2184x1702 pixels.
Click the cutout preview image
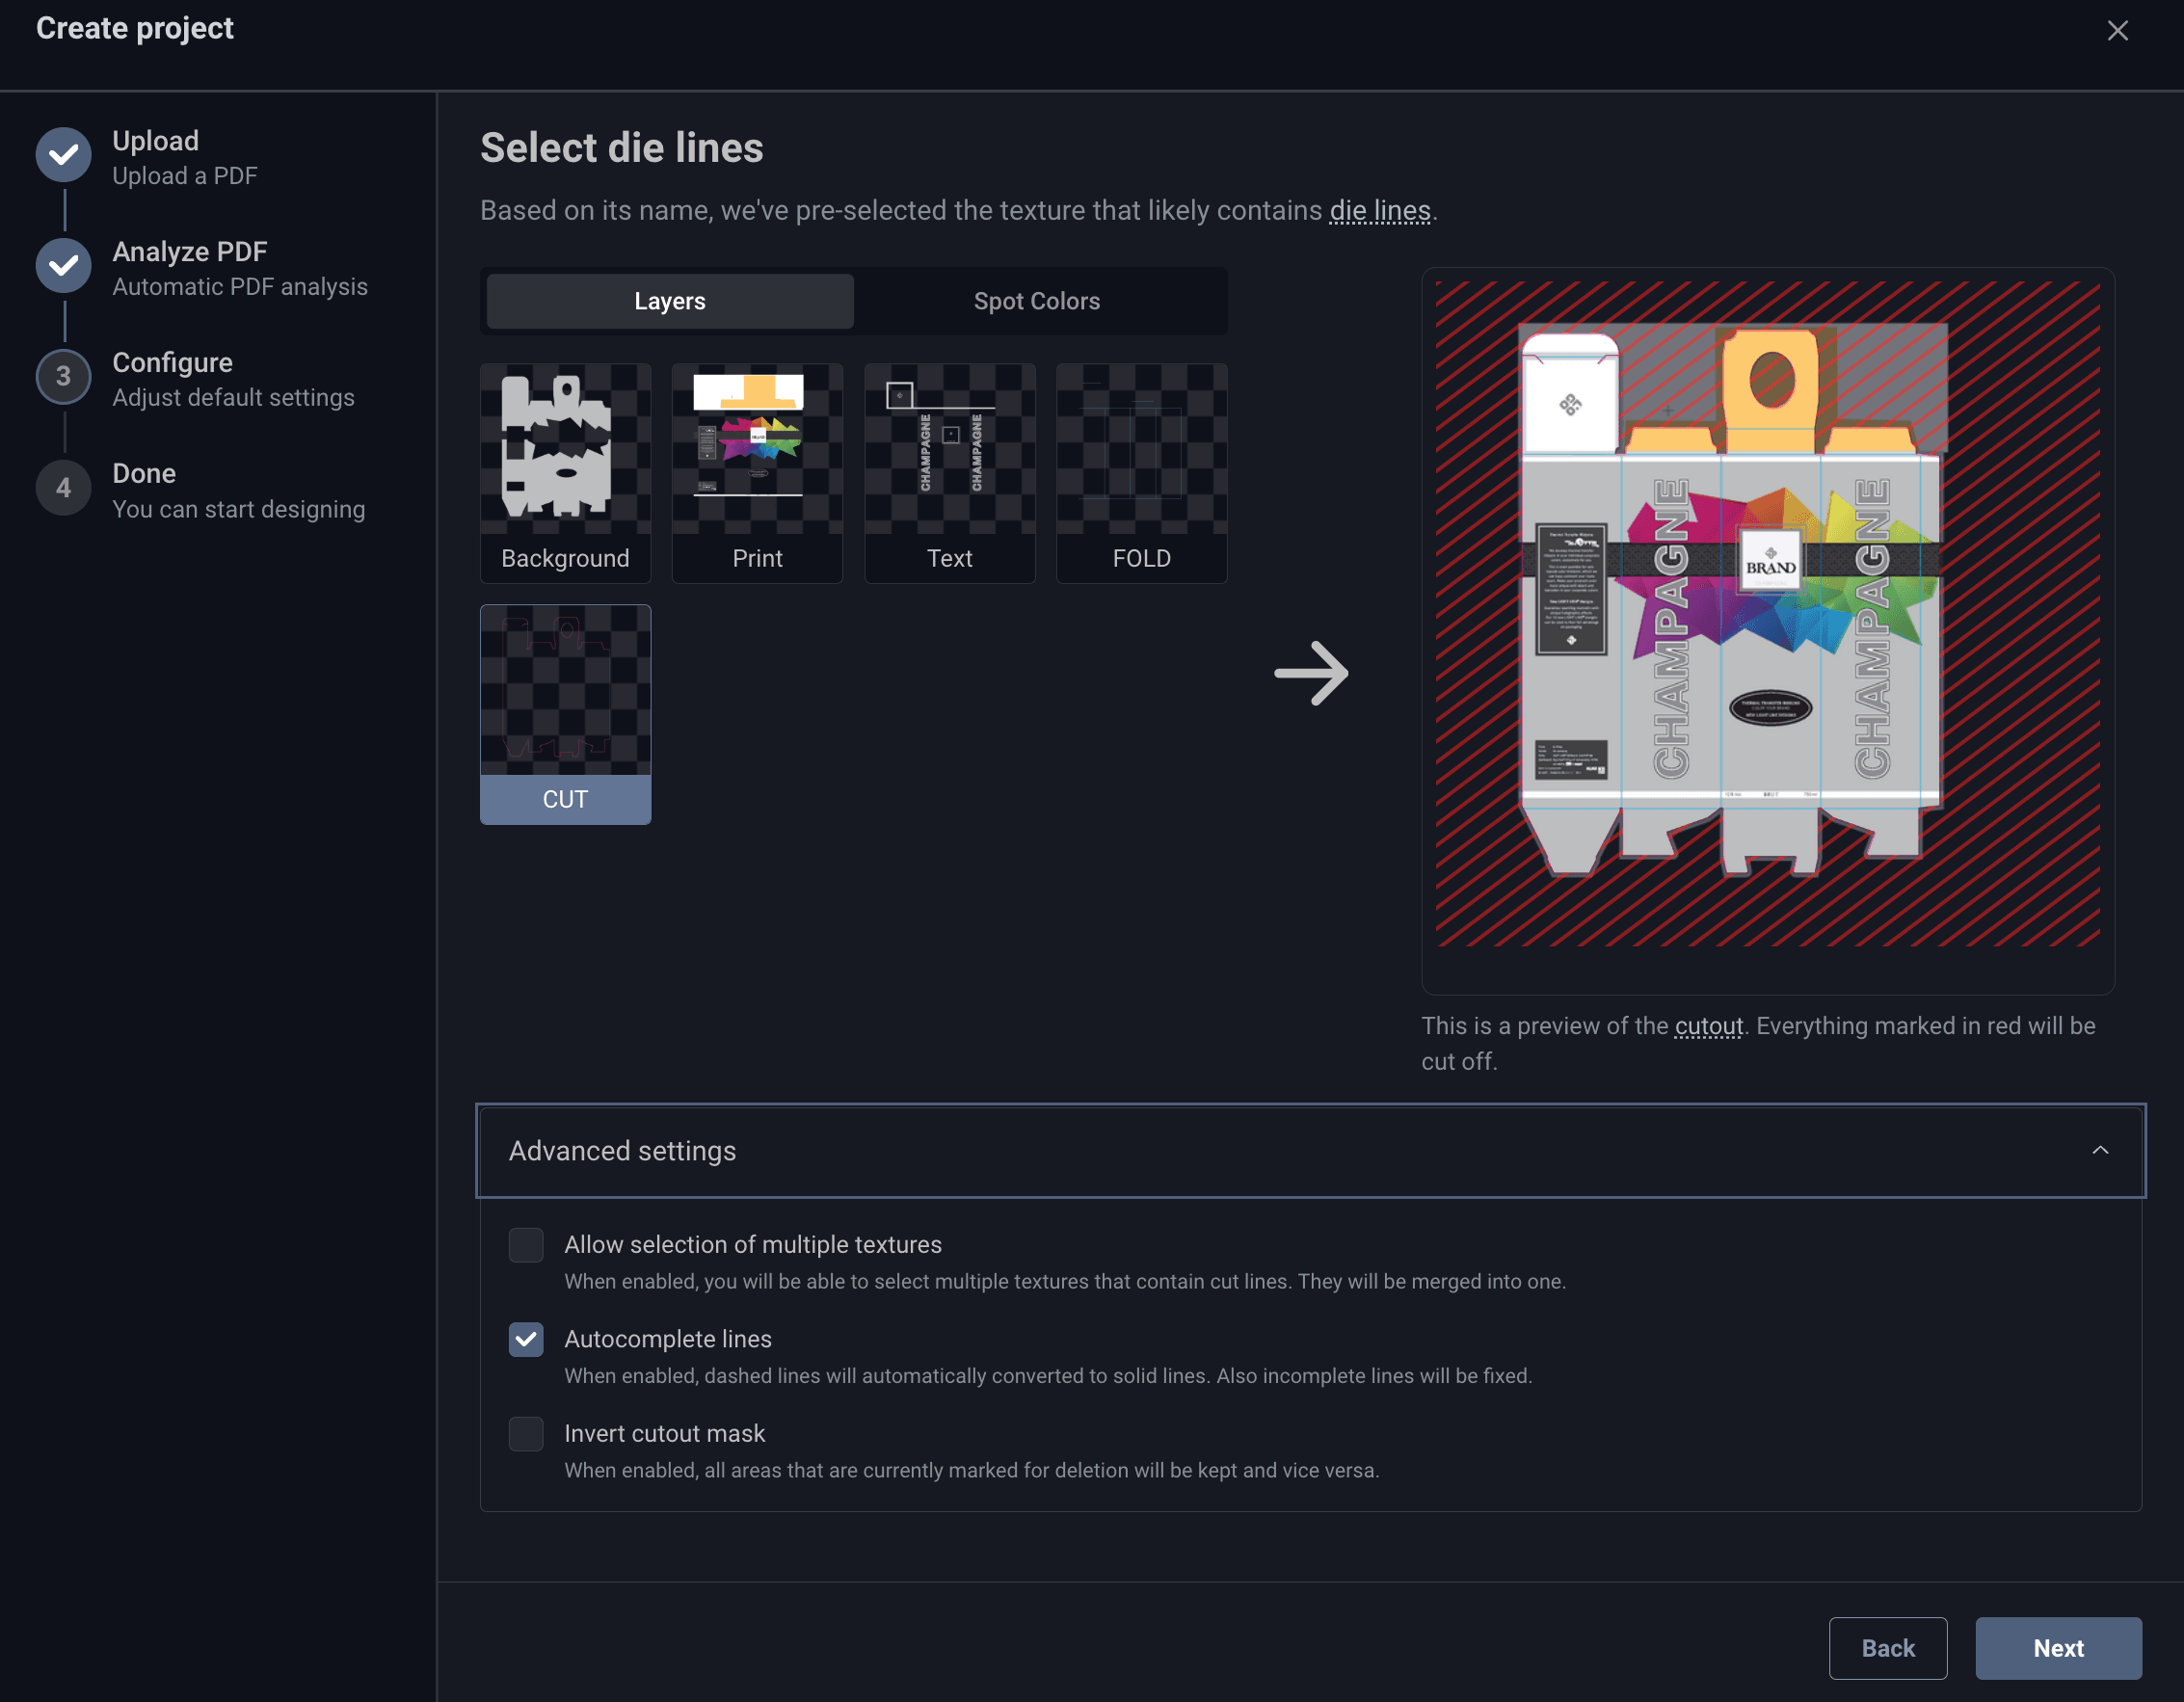pos(1767,614)
